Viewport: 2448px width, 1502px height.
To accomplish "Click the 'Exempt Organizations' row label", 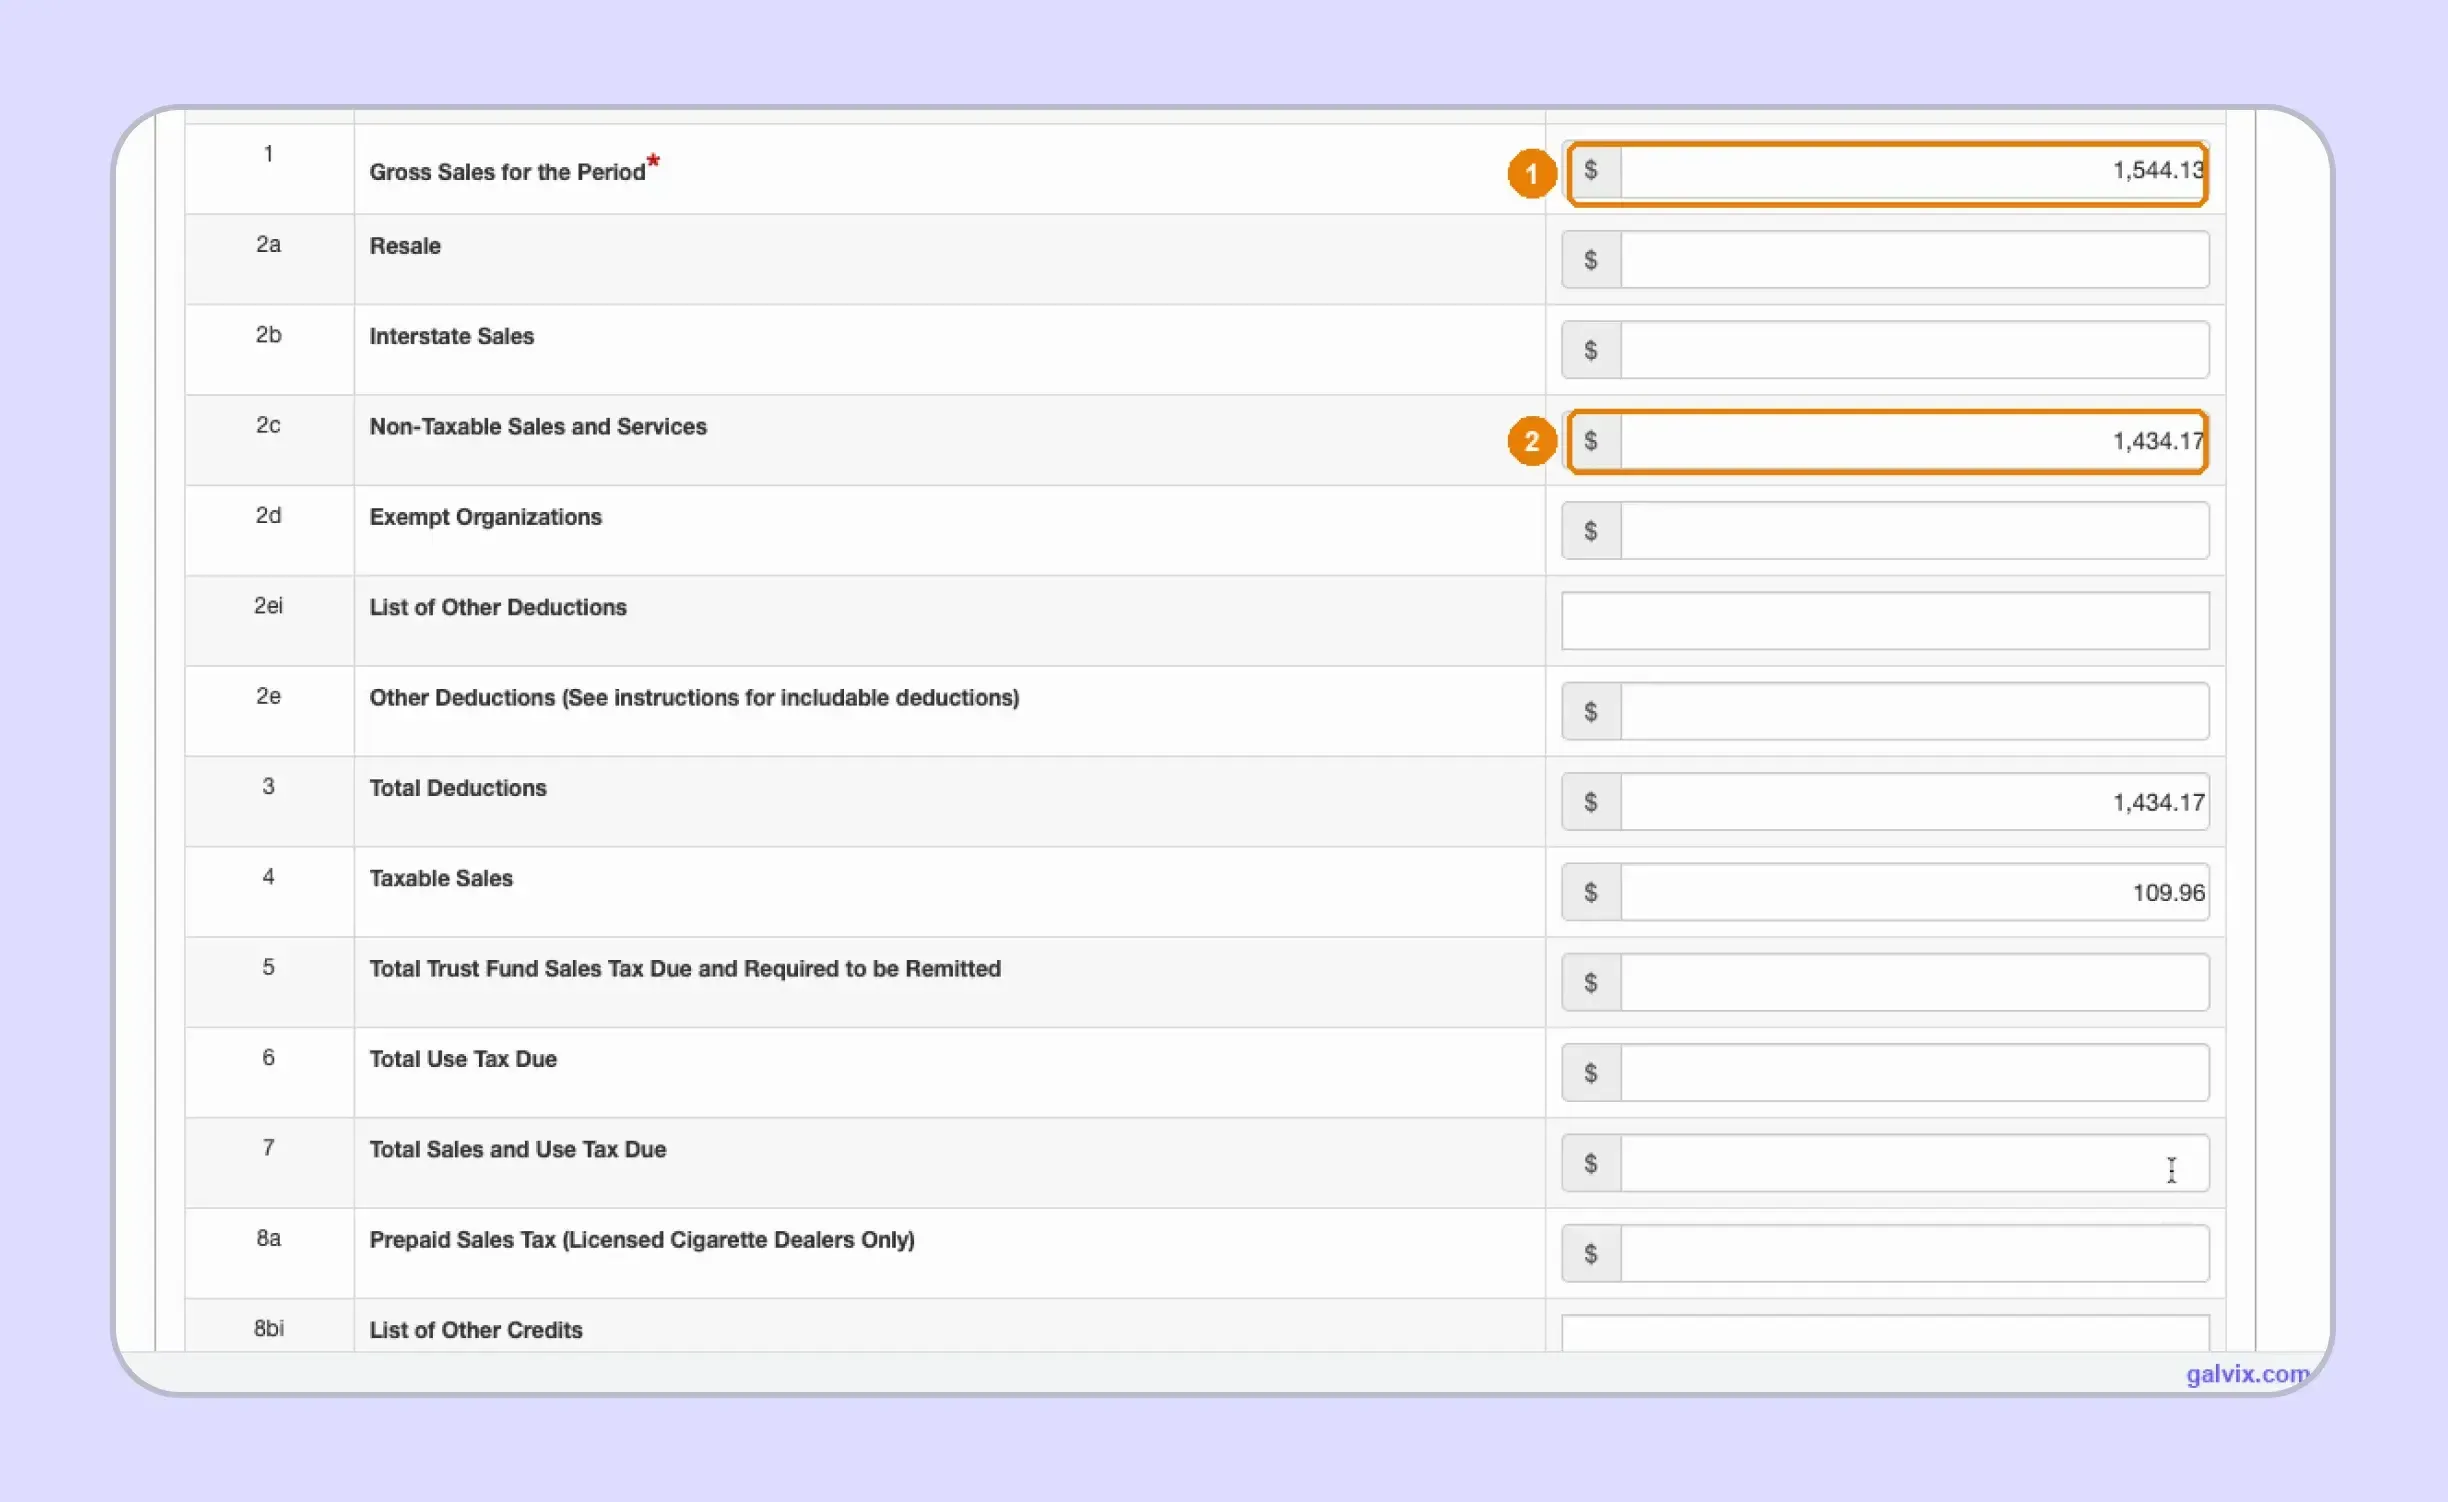I will tap(485, 517).
